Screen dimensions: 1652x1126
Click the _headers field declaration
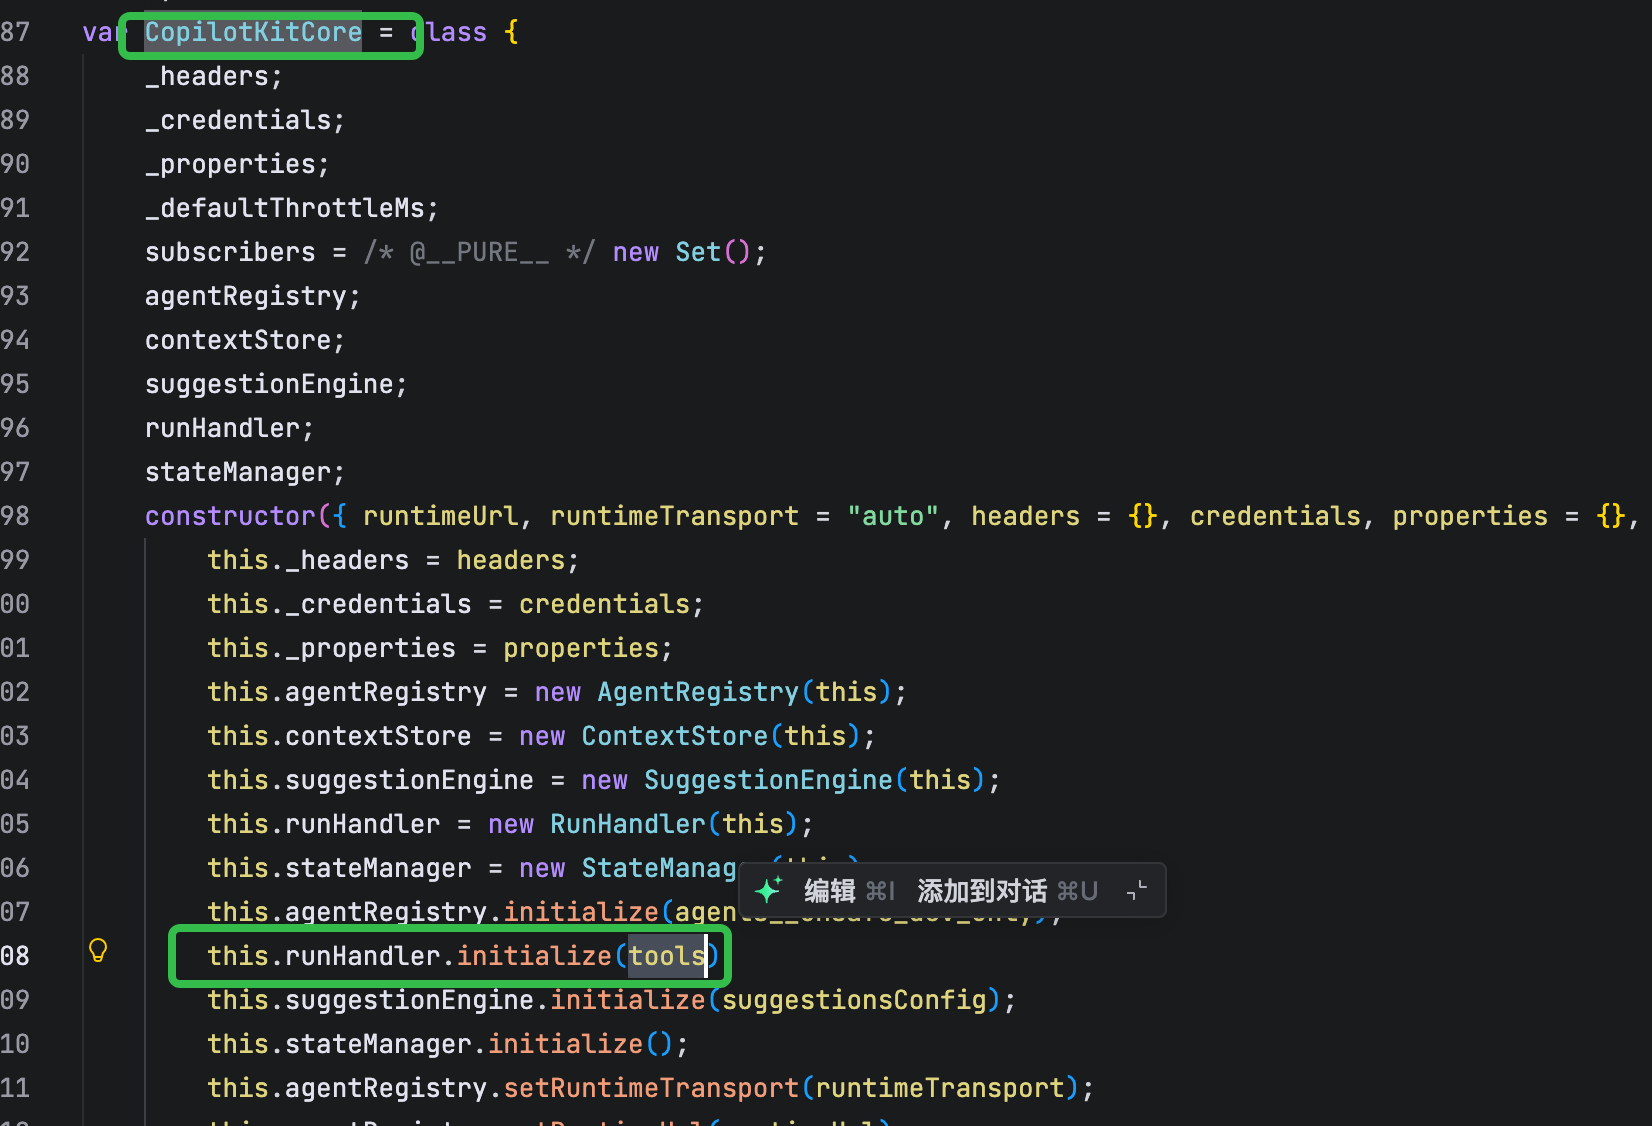tap(214, 76)
